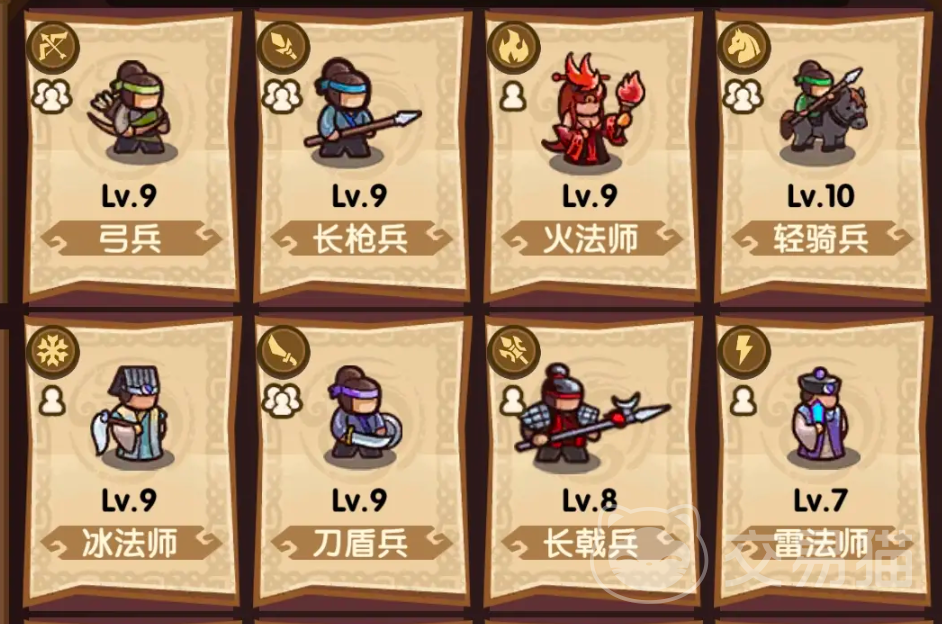Select the 弓兵 name banner
Screen dimensions: 942x624
130,238
